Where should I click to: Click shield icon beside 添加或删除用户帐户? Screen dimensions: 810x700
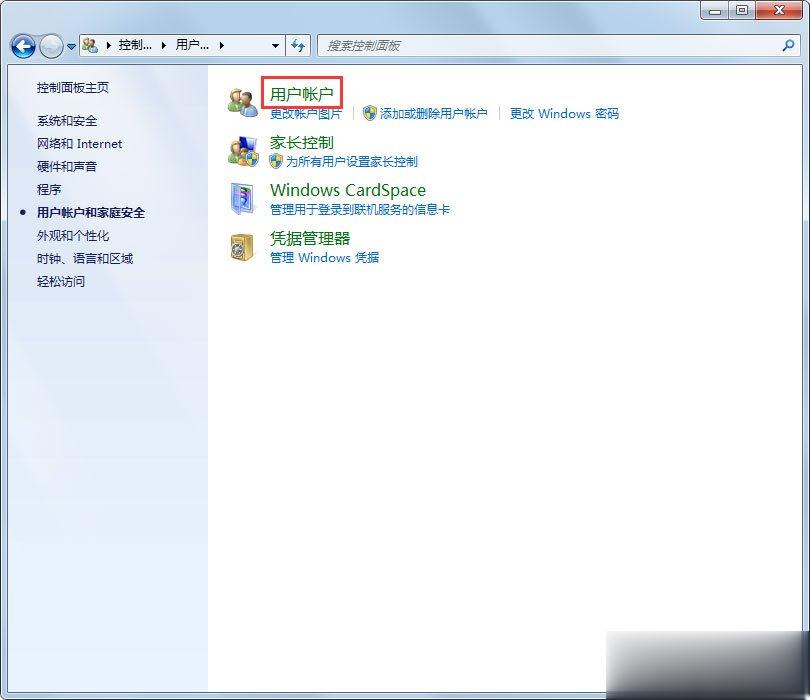369,113
